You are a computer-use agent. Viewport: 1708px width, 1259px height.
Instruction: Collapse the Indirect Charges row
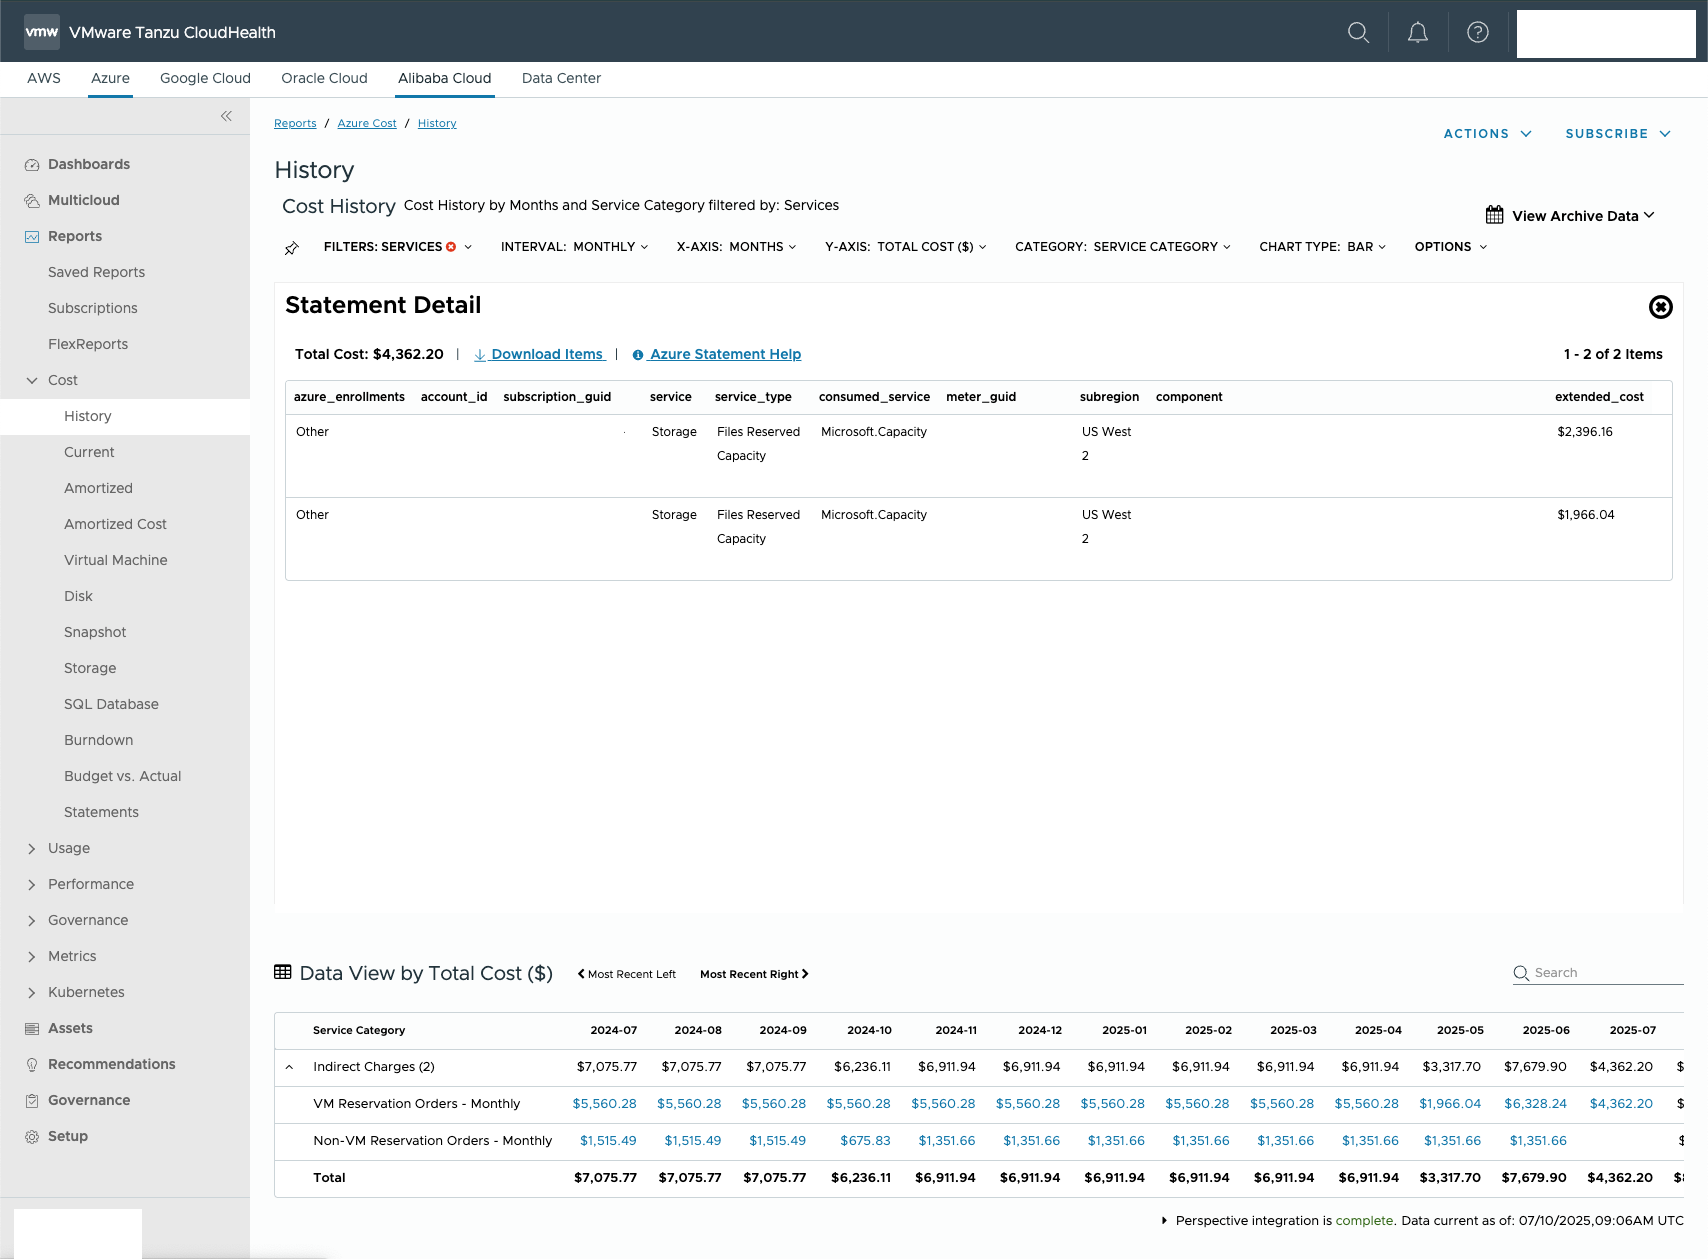[x=289, y=1067]
